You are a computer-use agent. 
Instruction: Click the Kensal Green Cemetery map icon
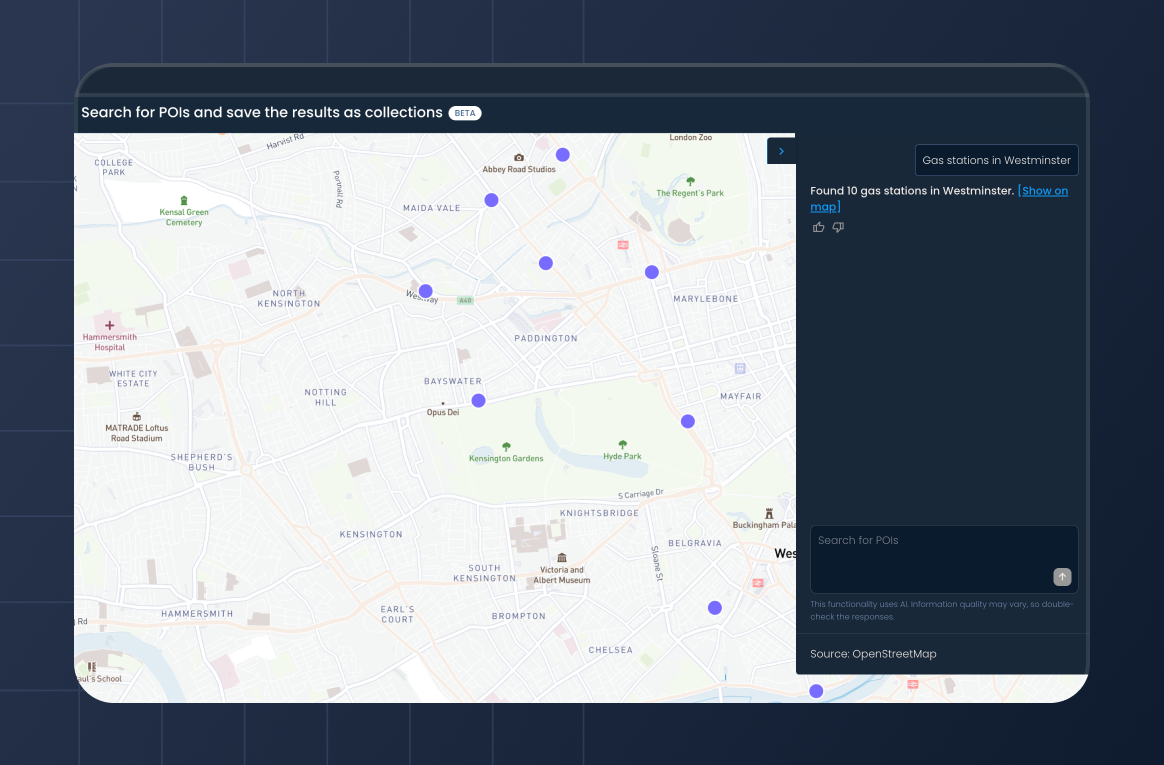tap(184, 200)
